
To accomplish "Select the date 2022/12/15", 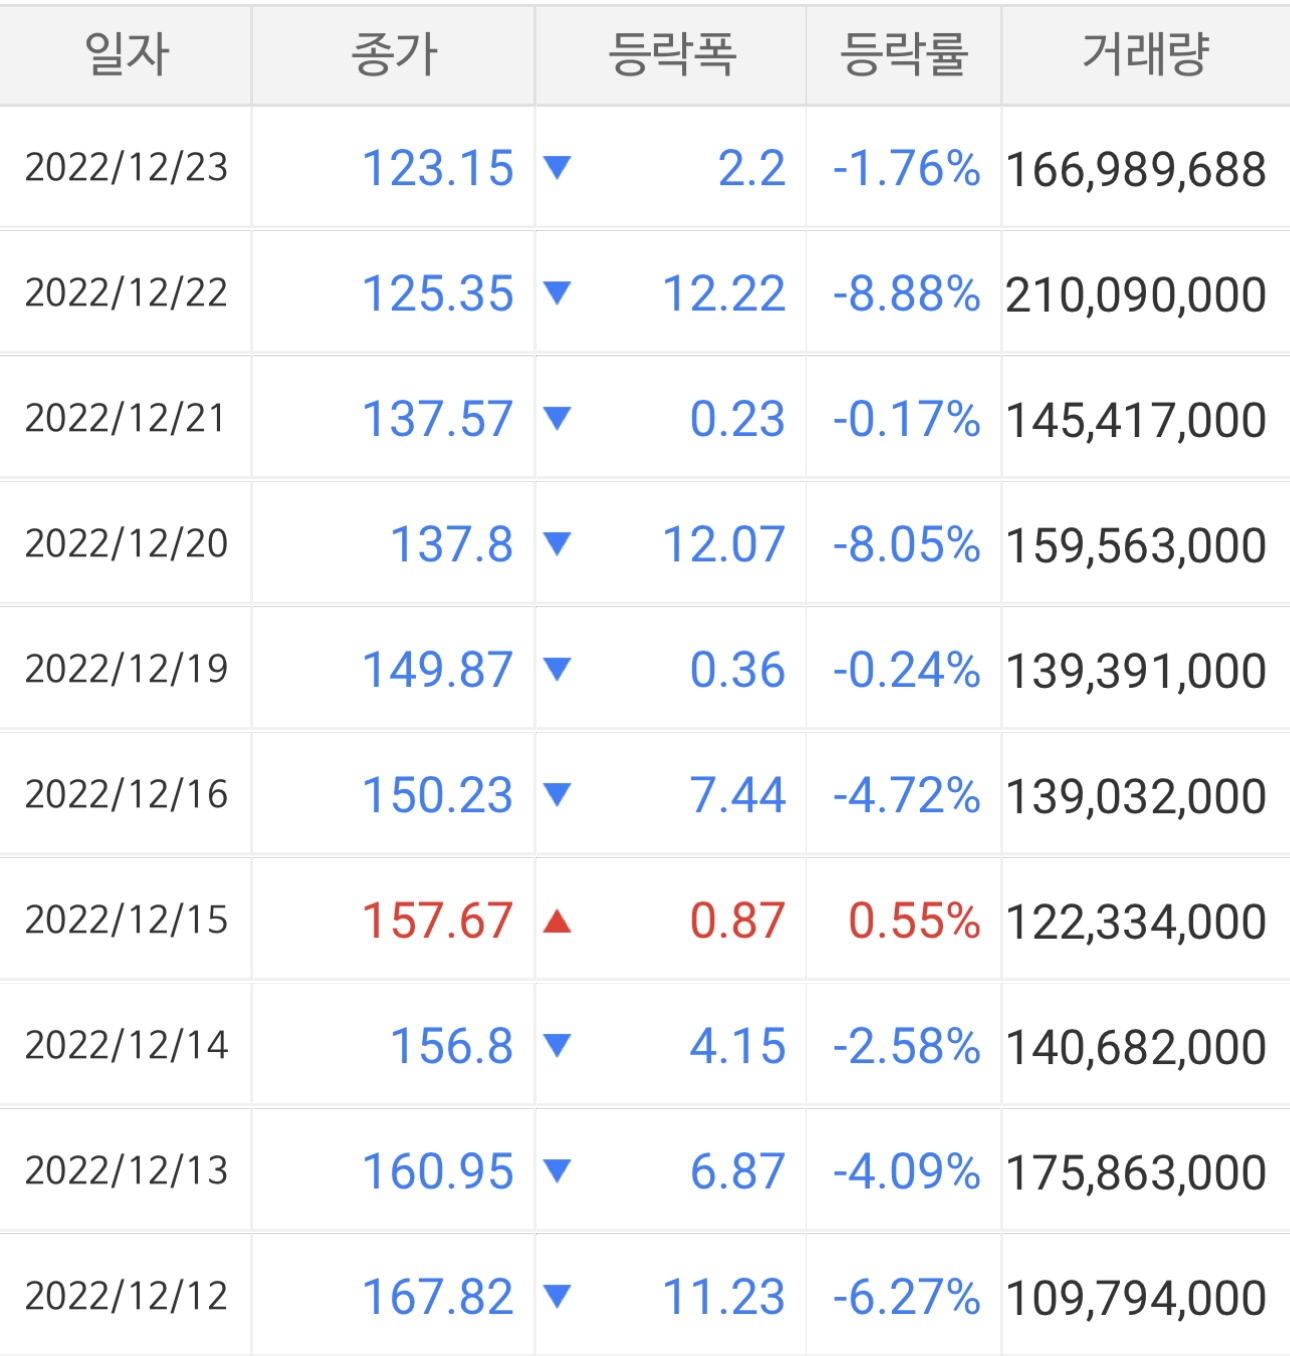I will (x=127, y=920).
